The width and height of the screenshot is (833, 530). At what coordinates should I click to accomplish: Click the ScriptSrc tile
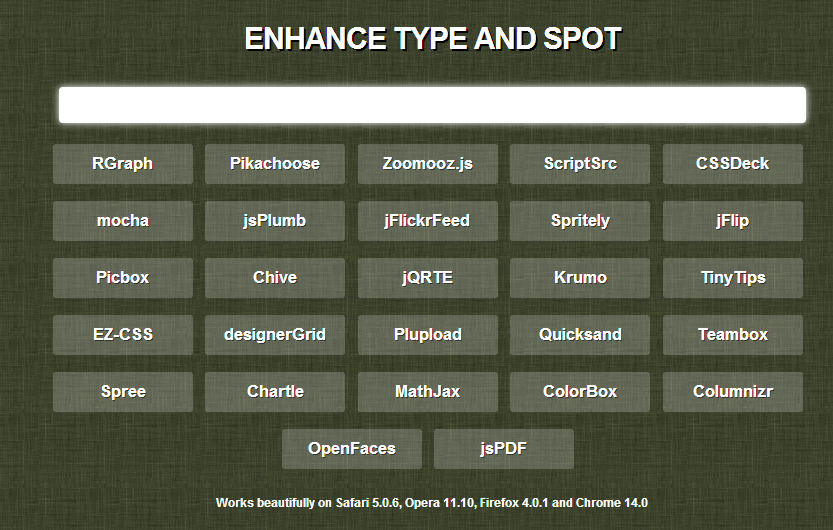coord(580,164)
